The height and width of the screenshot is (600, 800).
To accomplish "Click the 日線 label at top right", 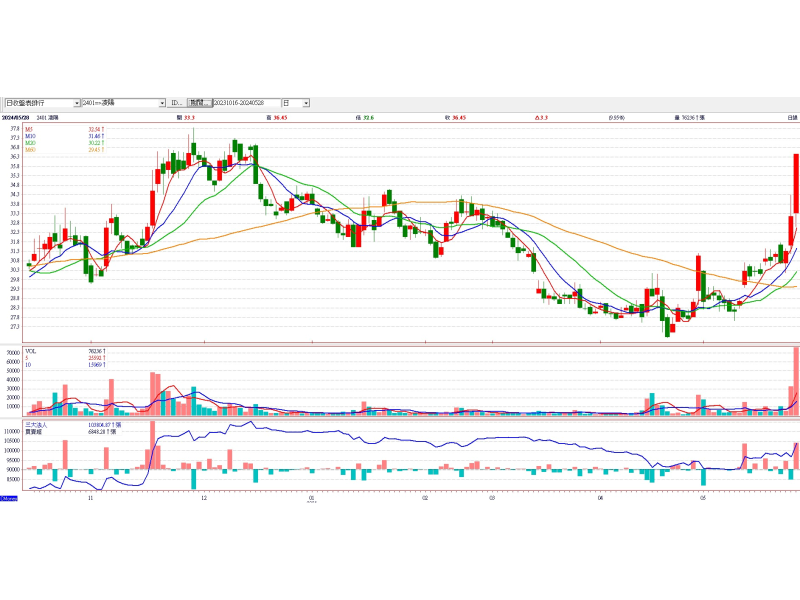I will click(791, 118).
